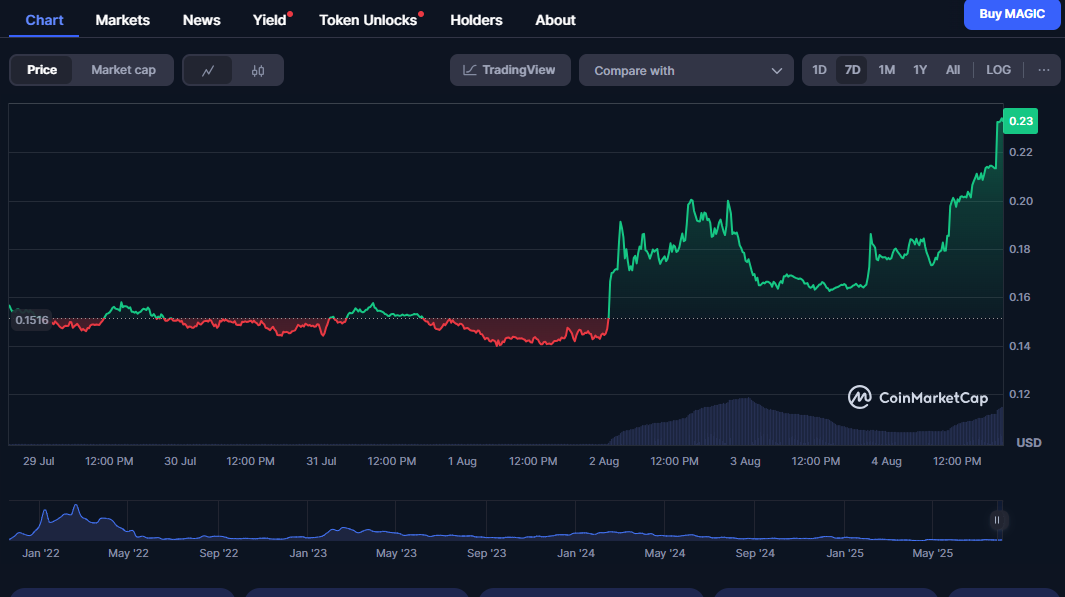Select the Market cap toggle
This screenshot has width=1065, height=597.
123,70
